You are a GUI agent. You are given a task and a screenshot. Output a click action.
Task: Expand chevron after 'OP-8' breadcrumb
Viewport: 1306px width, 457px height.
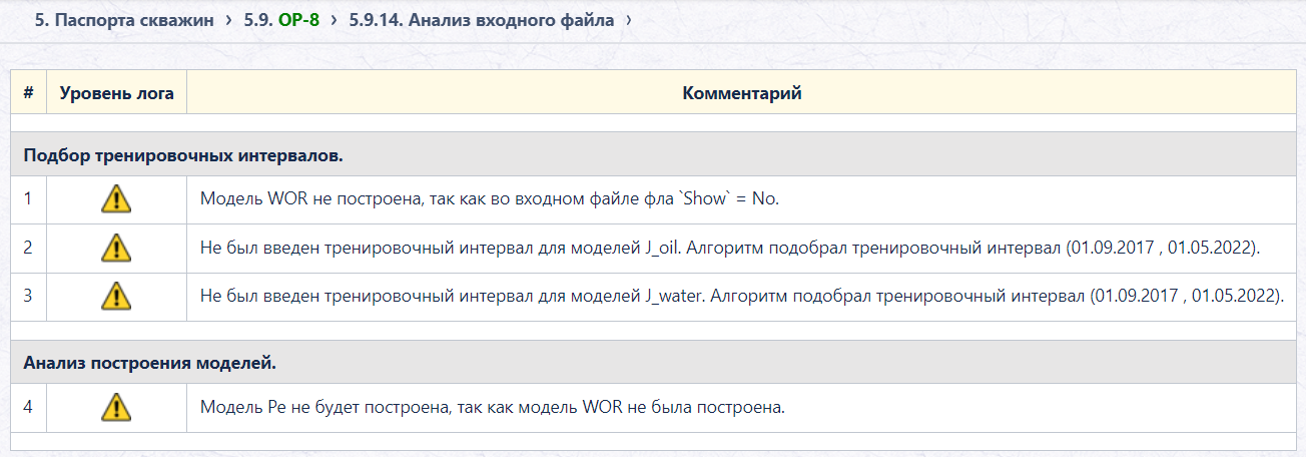(333, 20)
